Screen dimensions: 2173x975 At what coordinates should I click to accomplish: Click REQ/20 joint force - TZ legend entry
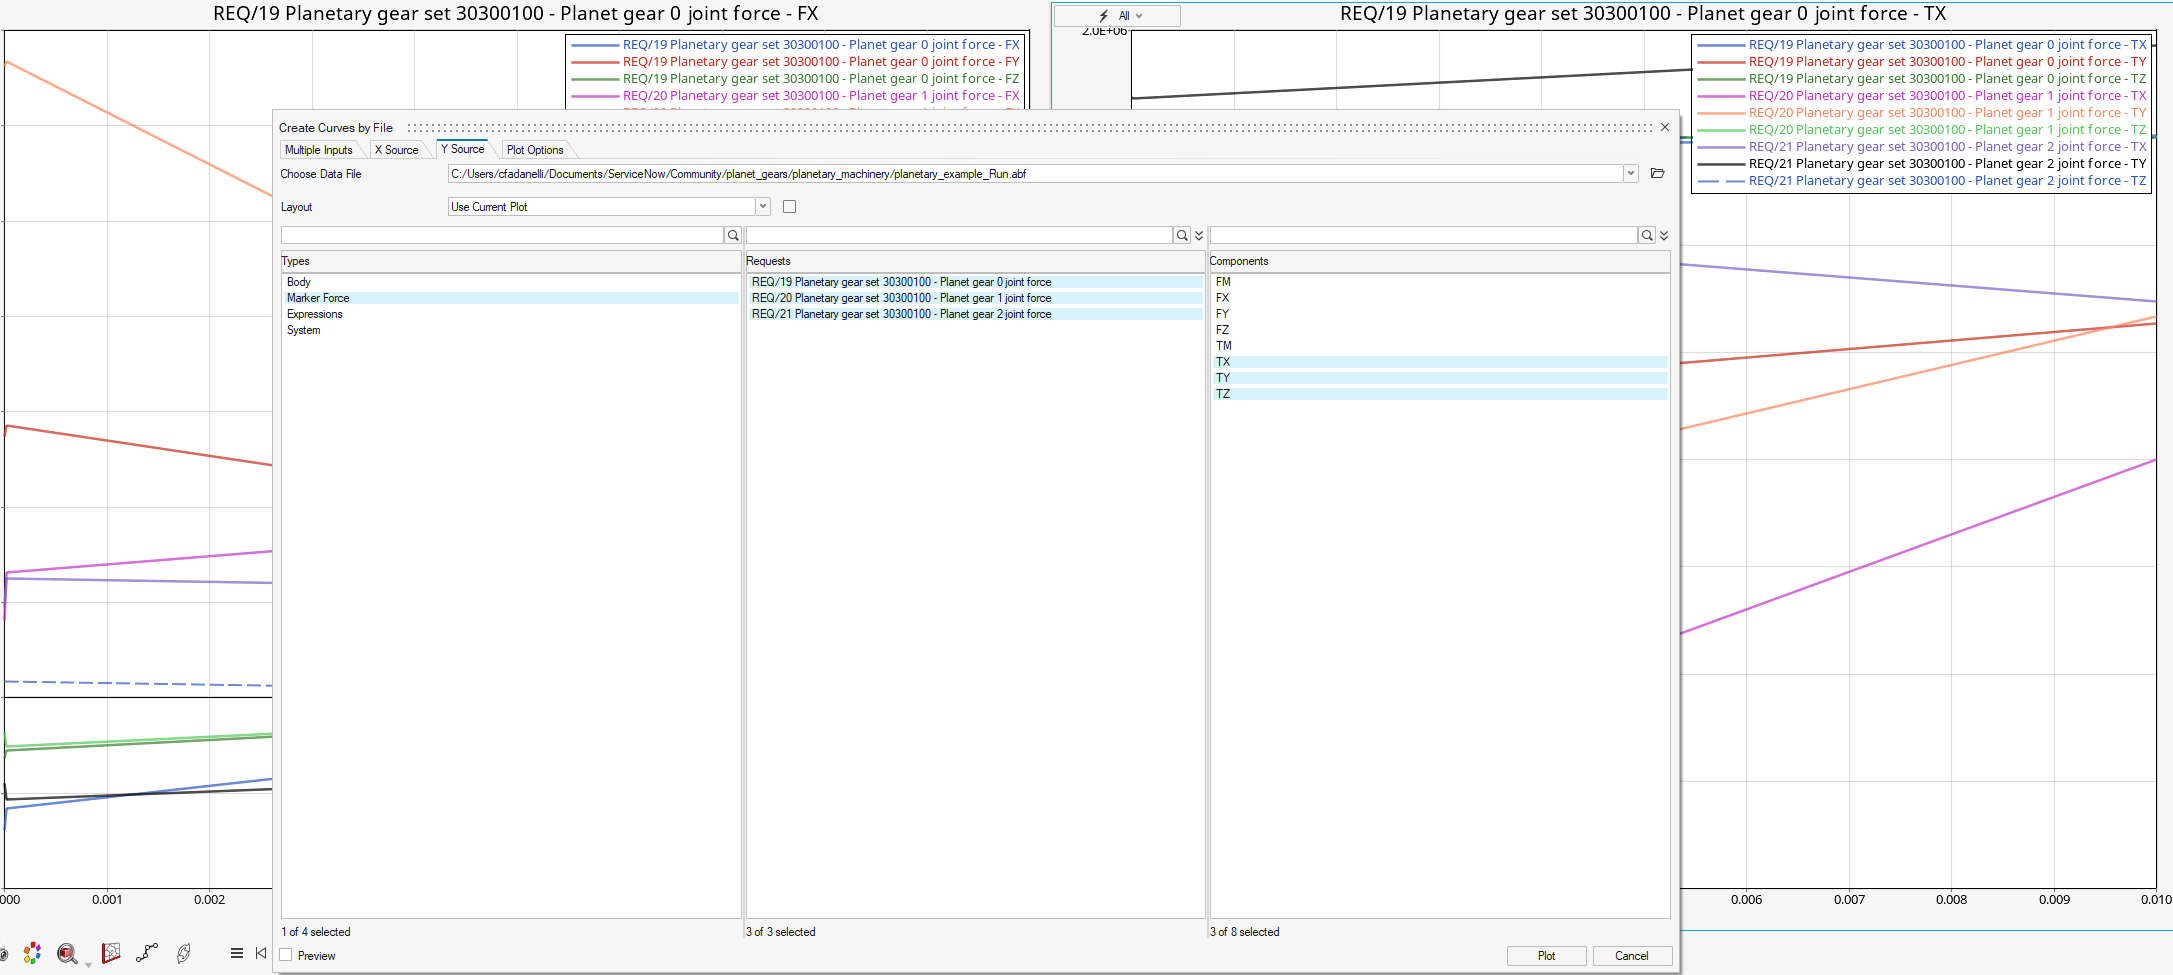pyautogui.click(x=1922, y=130)
